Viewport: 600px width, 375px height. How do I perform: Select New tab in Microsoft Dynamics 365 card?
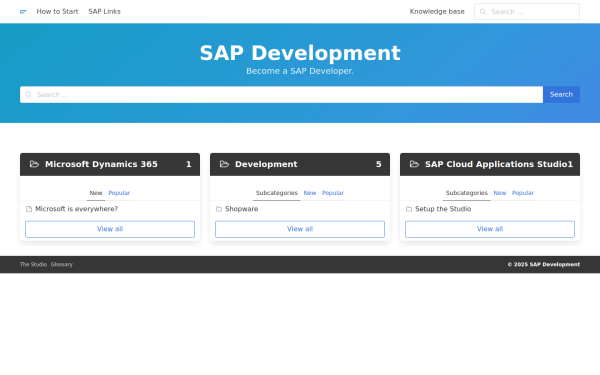pos(96,193)
